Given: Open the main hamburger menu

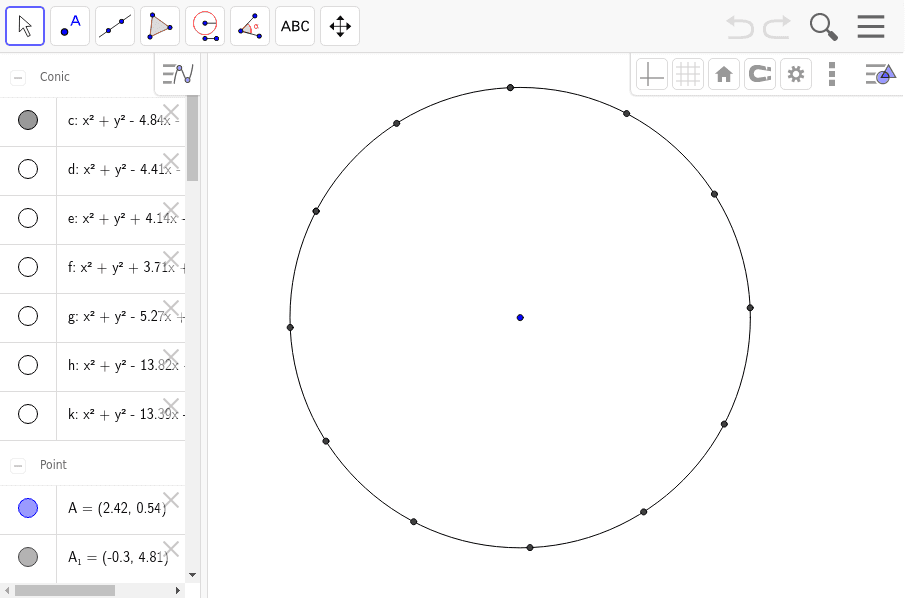Looking at the screenshot, I should [871, 26].
